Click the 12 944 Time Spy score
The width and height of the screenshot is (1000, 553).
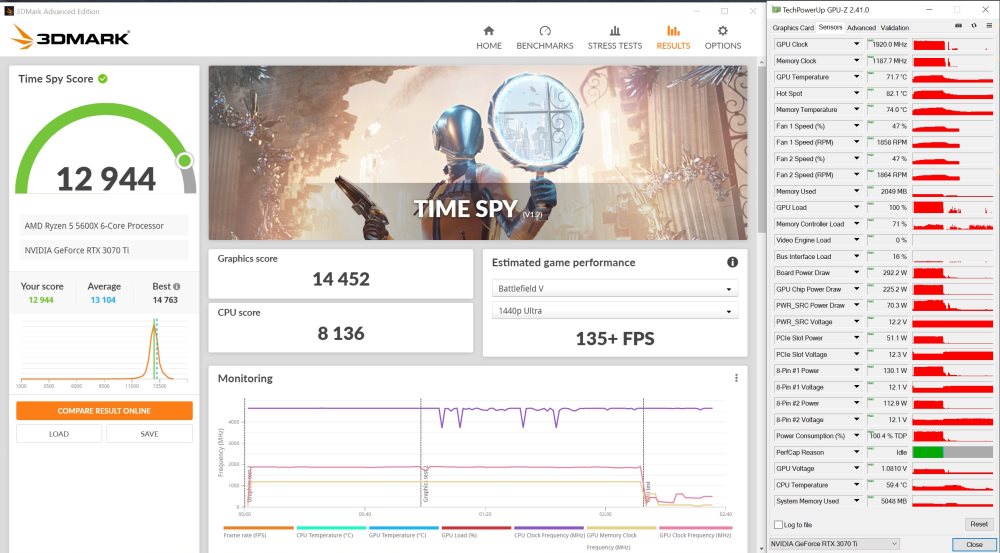106,179
